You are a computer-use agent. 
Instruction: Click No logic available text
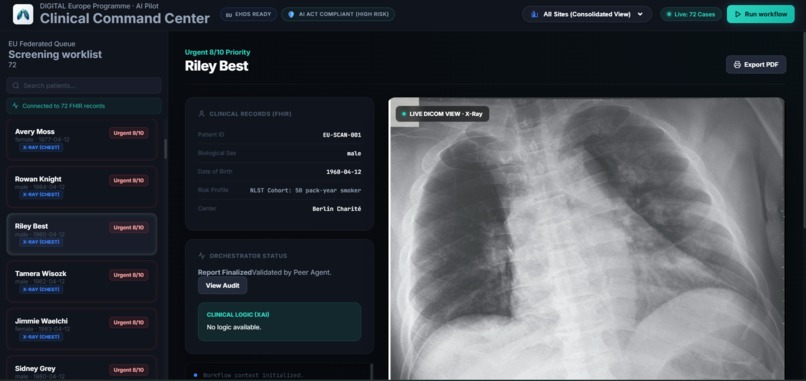click(234, 327)
